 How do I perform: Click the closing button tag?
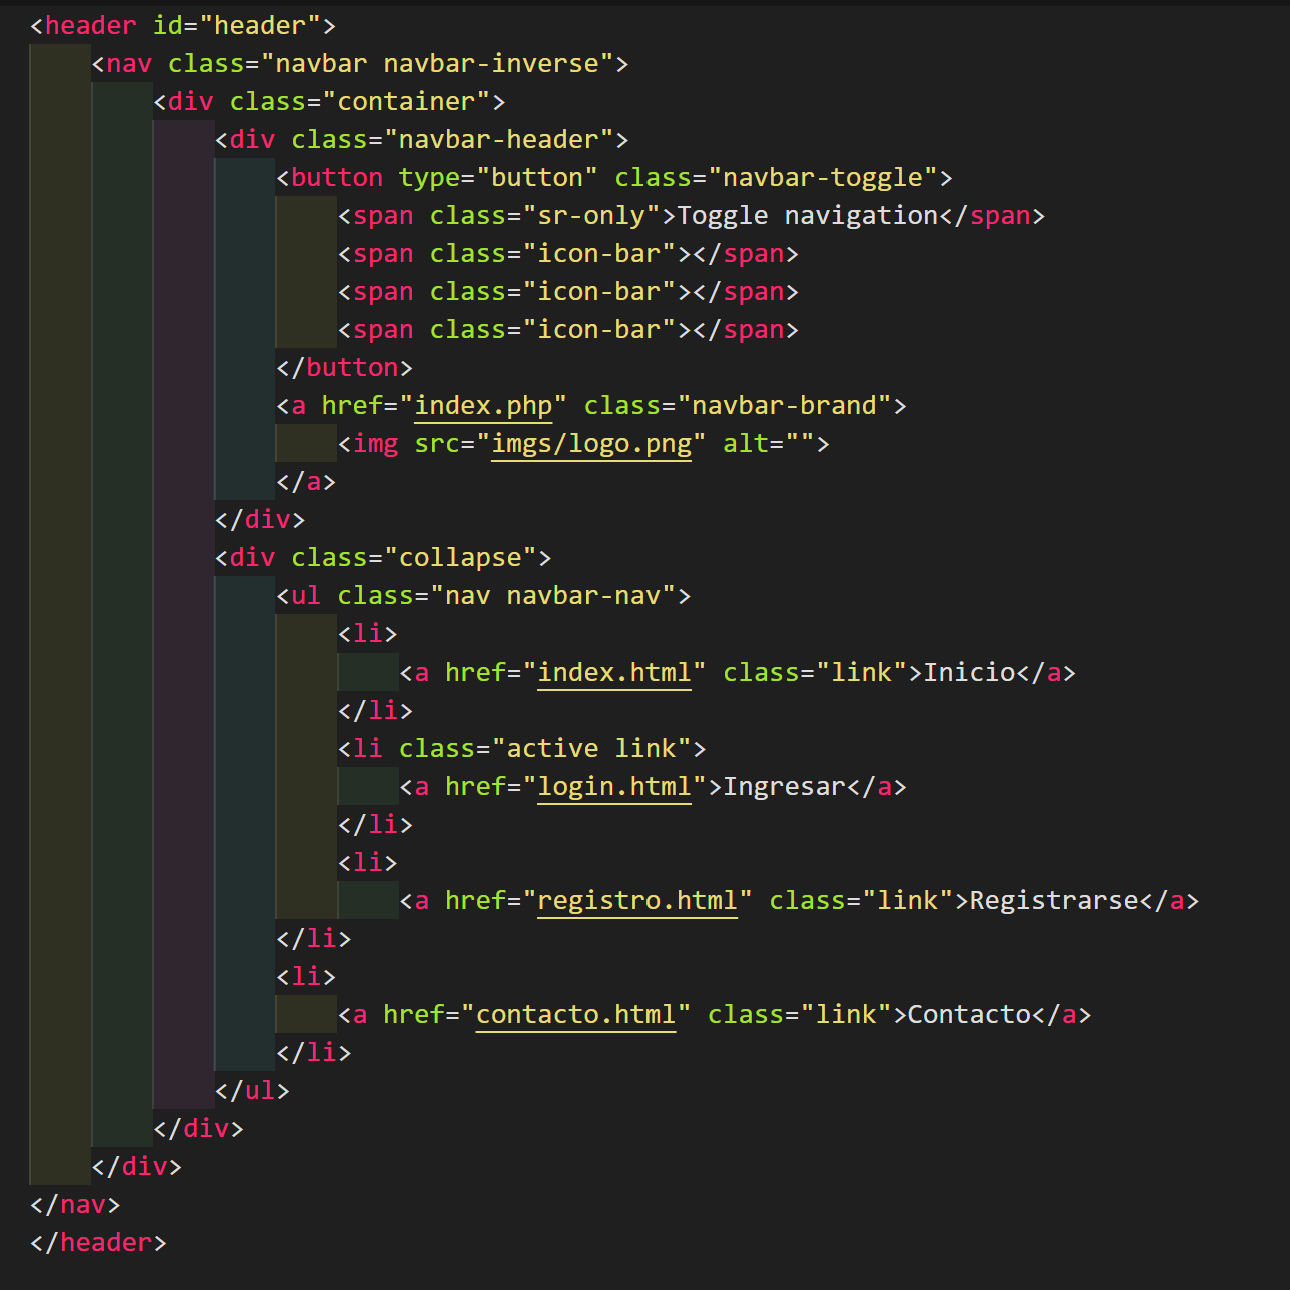(x=352, y=368)
